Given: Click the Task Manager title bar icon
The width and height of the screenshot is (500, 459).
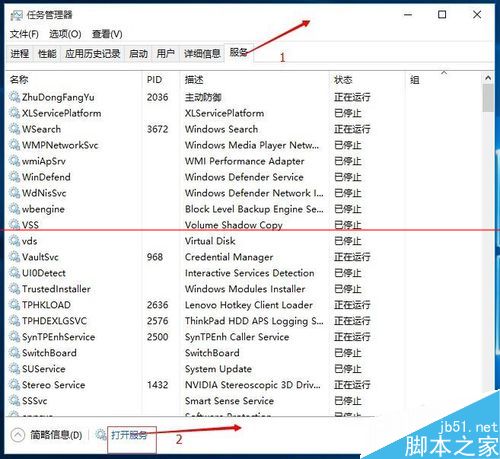Looking at the screenshot, I should (x=17, y=15).
